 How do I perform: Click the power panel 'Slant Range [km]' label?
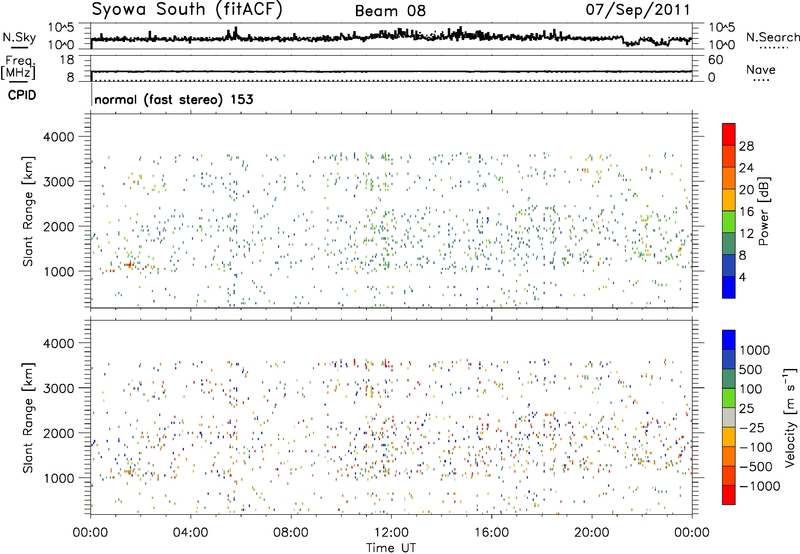pyautogui.click(x=28, y=211)
